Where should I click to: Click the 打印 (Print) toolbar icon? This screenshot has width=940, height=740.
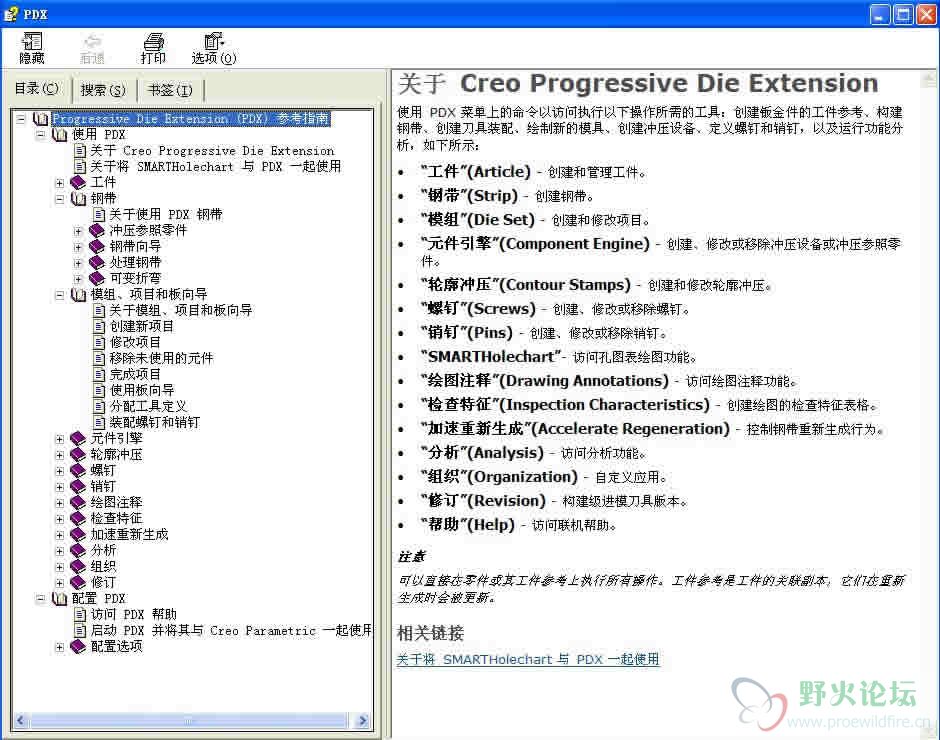153,48
